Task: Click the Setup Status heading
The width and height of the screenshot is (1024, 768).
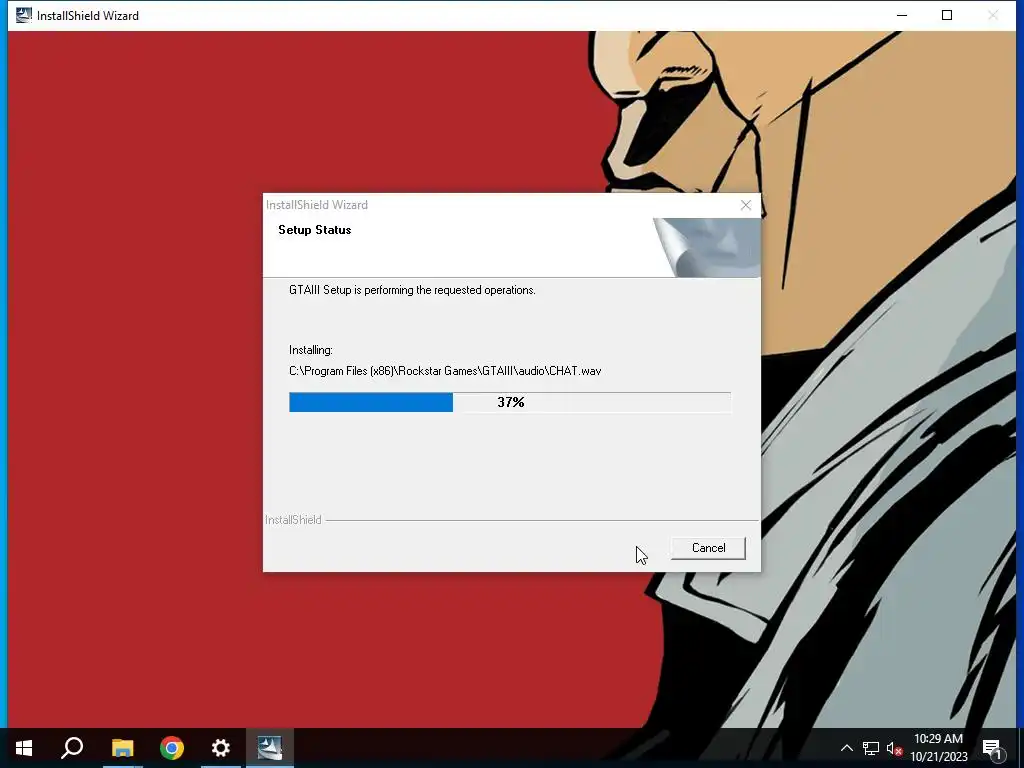Action: (315, 230)
